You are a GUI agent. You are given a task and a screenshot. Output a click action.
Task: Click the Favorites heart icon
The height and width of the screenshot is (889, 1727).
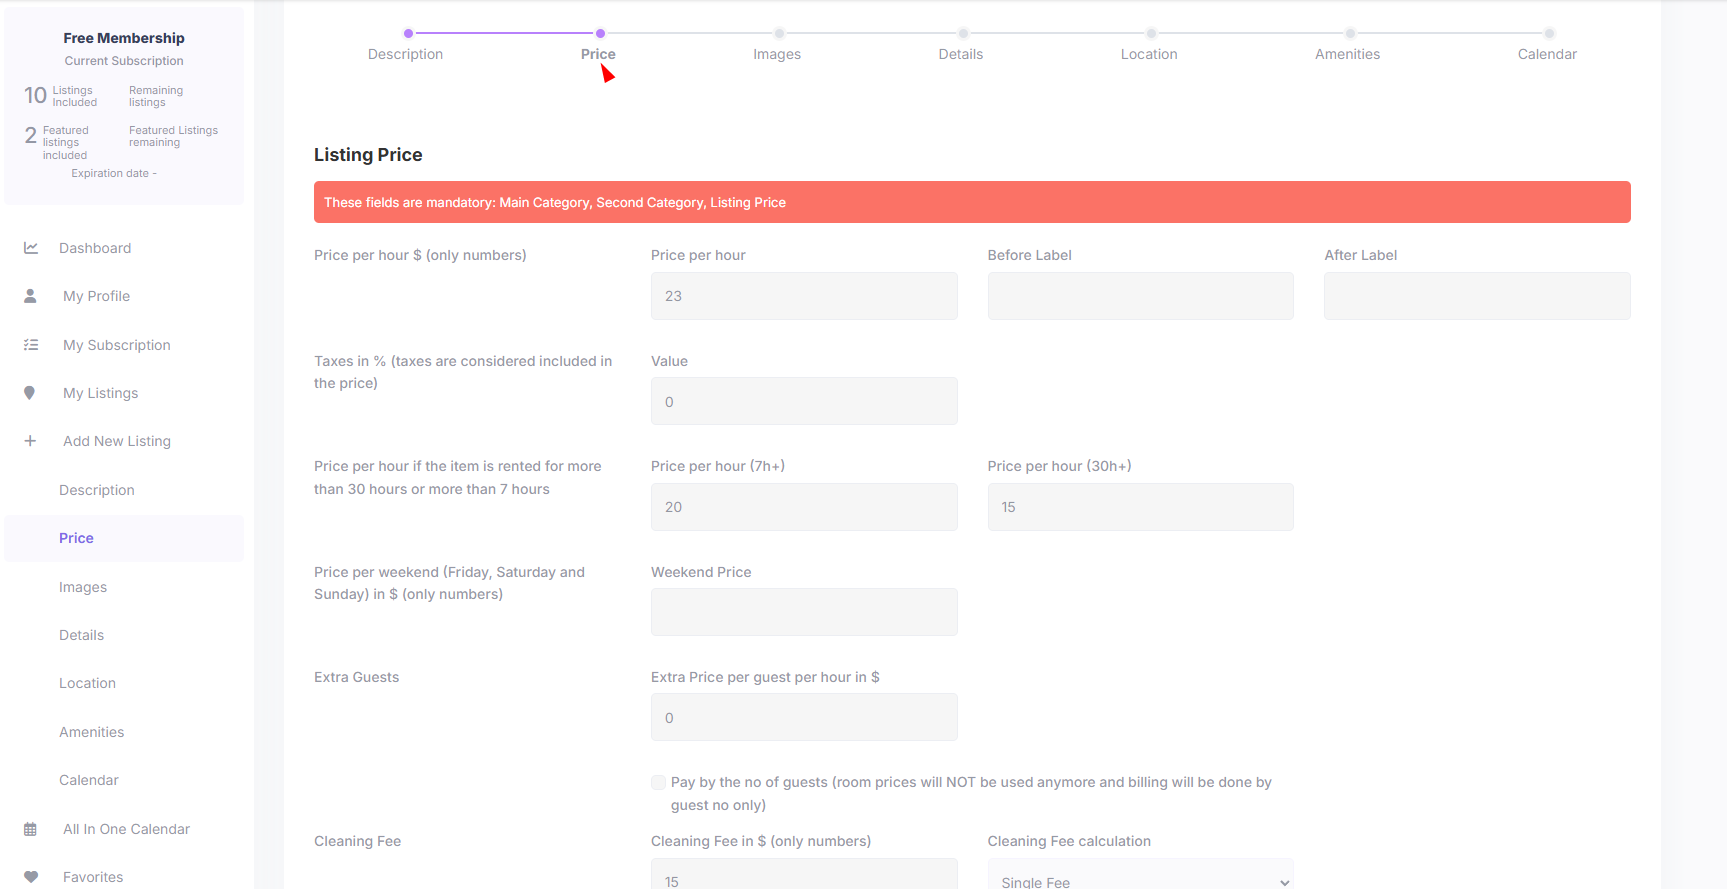coord(31,877)
